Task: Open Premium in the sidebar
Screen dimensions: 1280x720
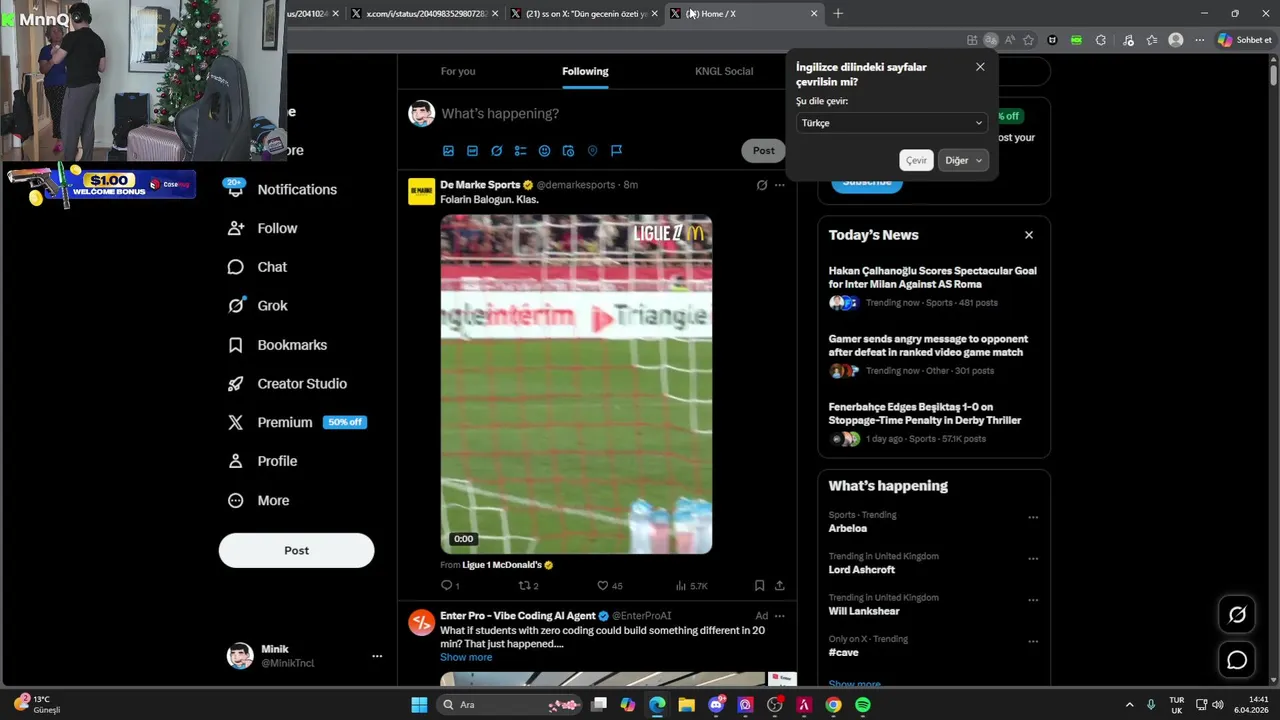Action: coord(297,422)
